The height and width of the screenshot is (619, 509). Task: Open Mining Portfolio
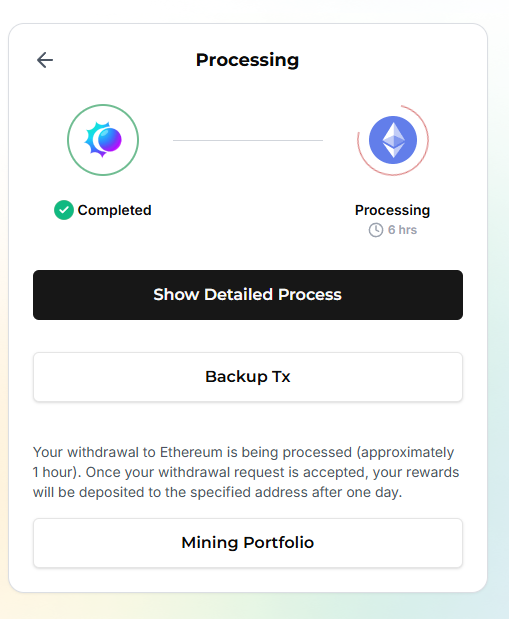248,543
